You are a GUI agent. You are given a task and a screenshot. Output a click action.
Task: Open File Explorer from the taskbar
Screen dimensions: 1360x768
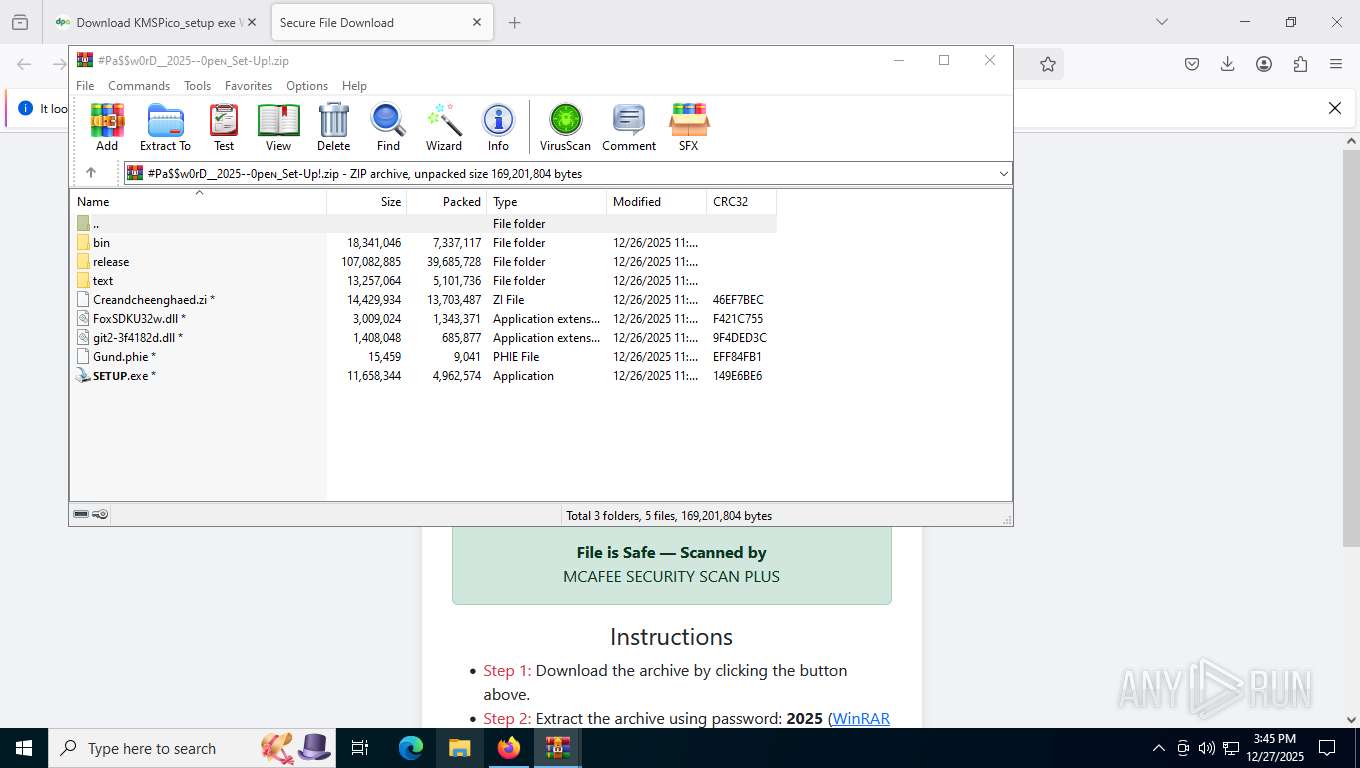click(x=460, y=748)
